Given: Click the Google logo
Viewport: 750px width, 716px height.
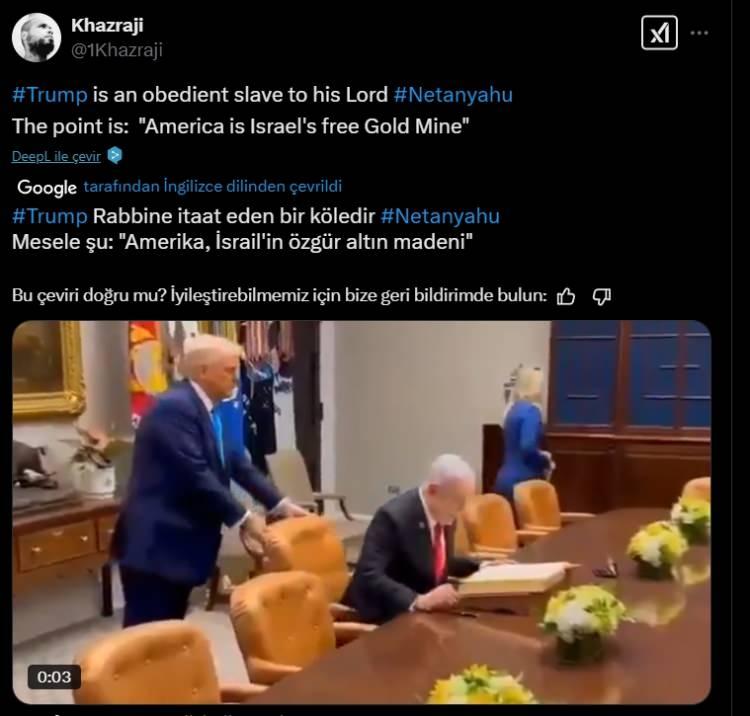Looking at the screenshot, I should [x=47, y=187].
